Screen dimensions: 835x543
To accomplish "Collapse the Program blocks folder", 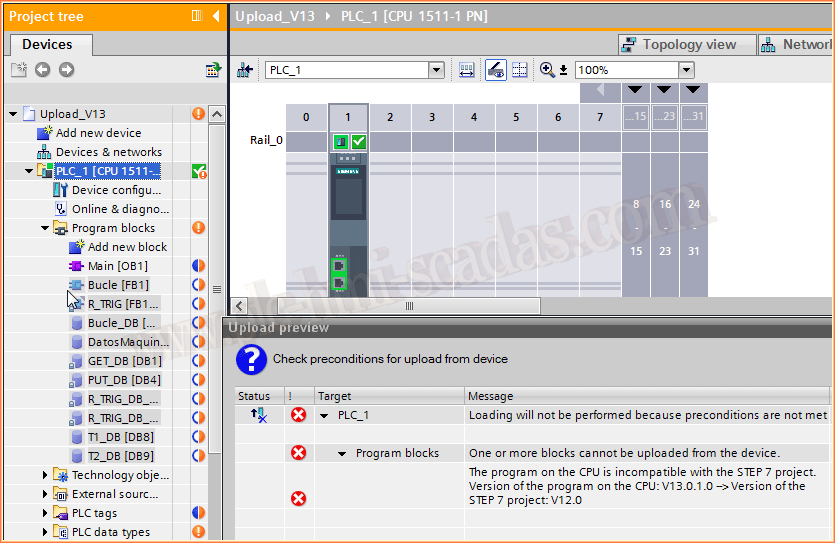I will click(x=45, y=228).
